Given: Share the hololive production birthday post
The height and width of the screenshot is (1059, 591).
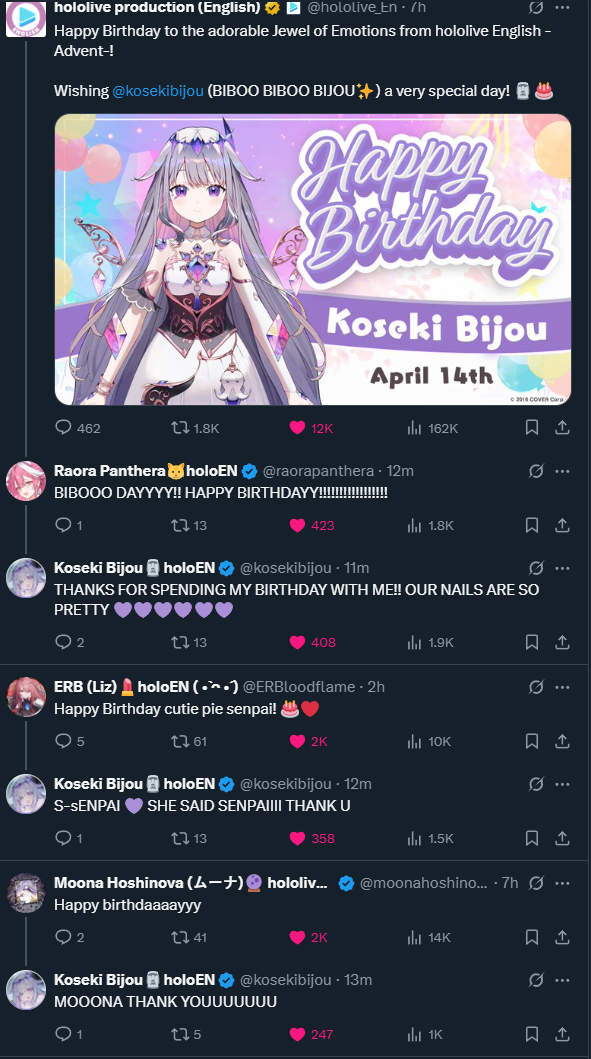Looking at the screenshot, I should [x=562, y=428].
